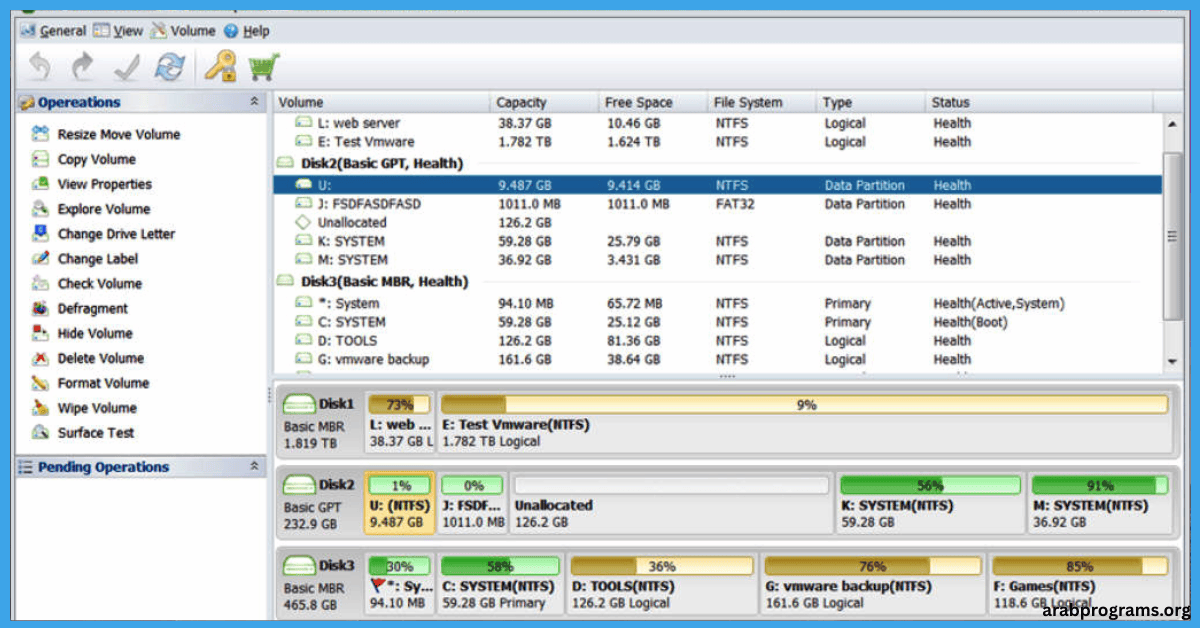Screen dimensions: 1200x628
Task: Click the Apply checkmark toolbar icon
Action: pos(127,67)
